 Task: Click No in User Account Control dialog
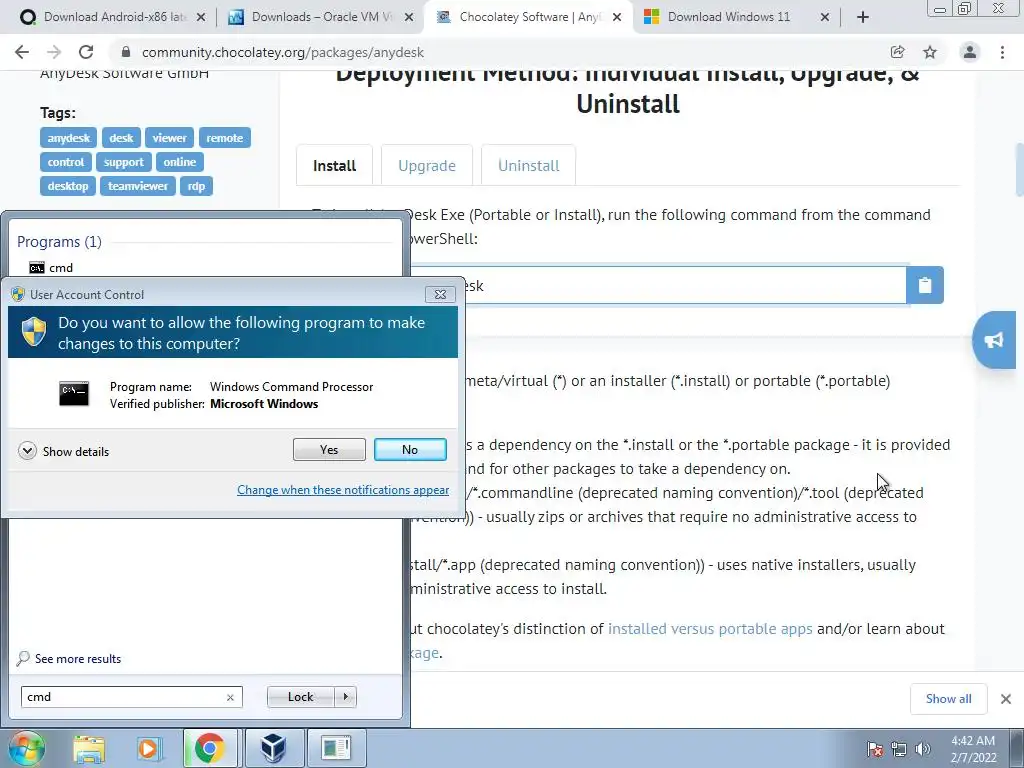[x=410, y=449]
